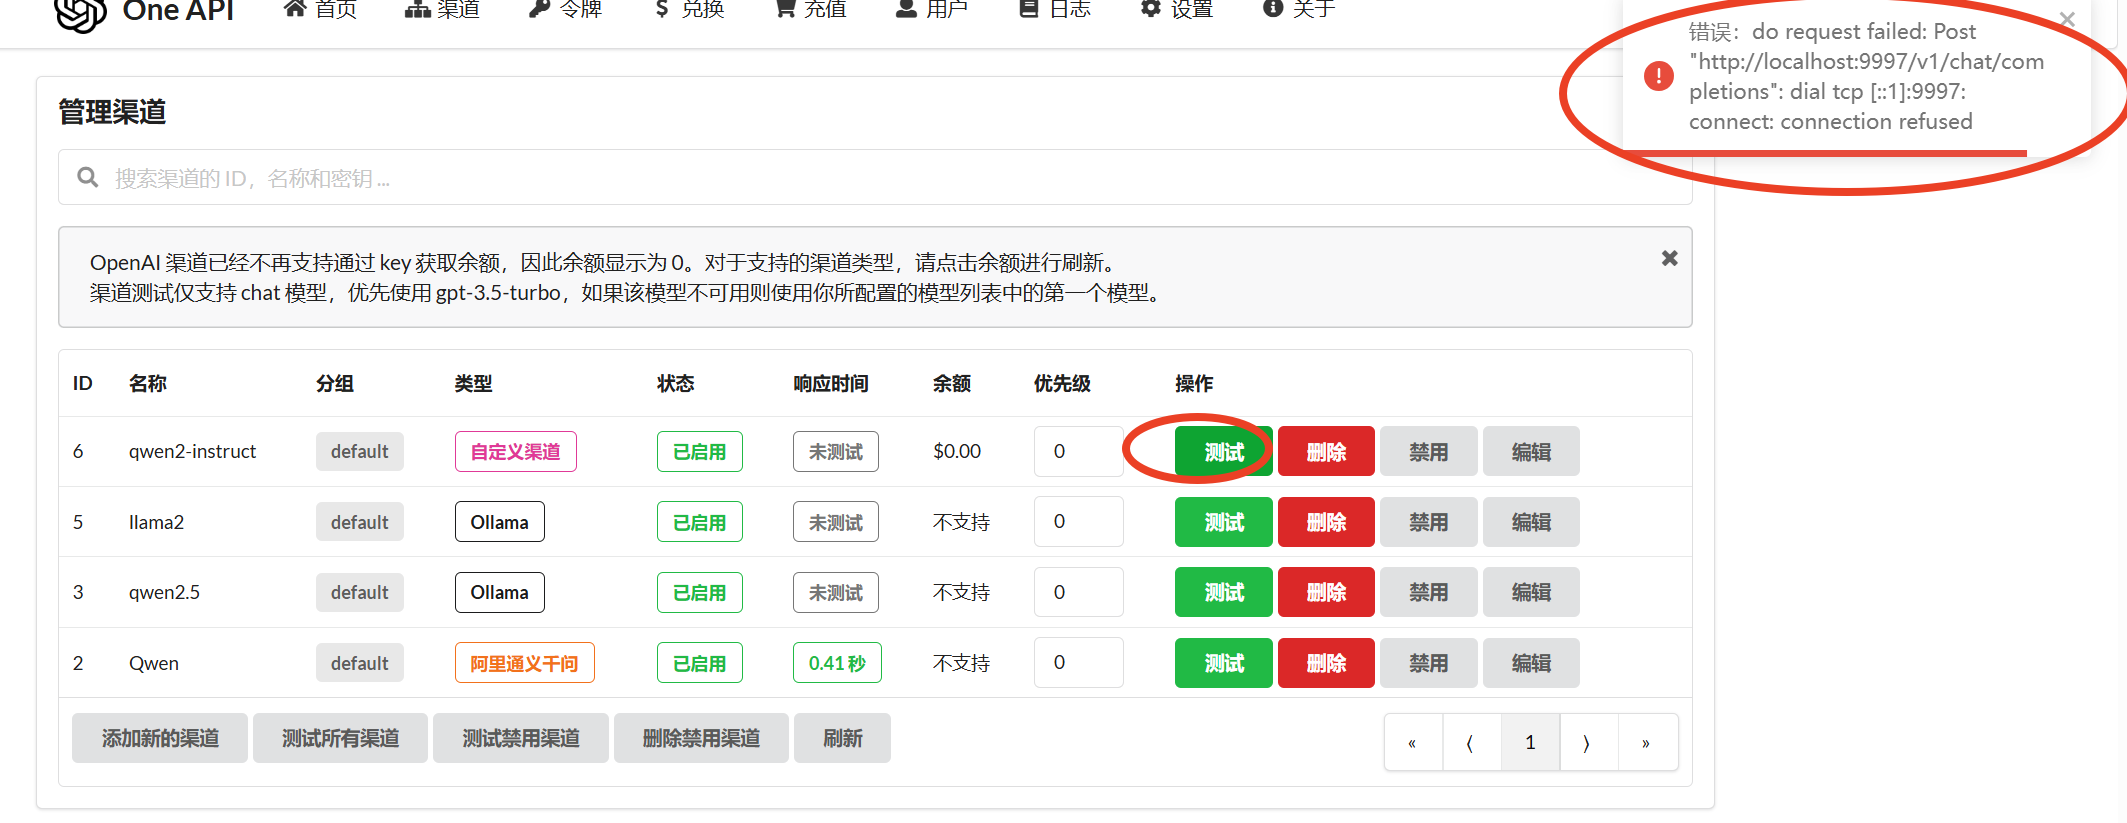The image size is (2127, 823).
Task: Click the shopping cart icon for 充值
Action: [x=786, y=10]
